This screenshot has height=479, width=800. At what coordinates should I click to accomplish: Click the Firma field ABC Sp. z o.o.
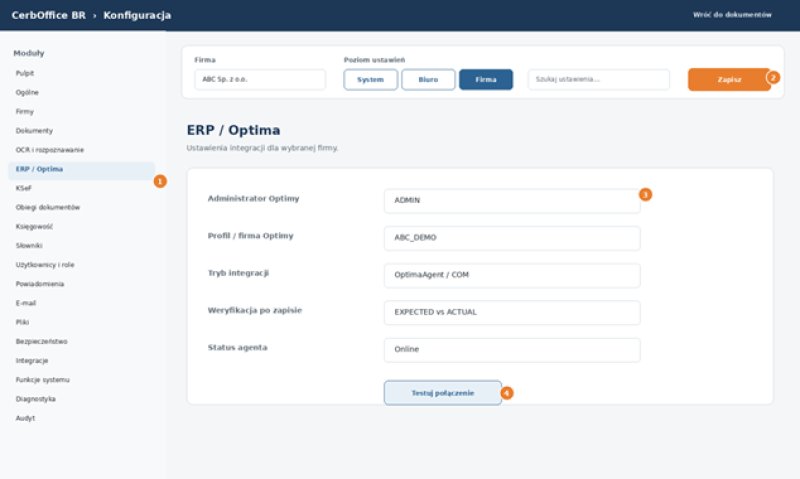260,80
